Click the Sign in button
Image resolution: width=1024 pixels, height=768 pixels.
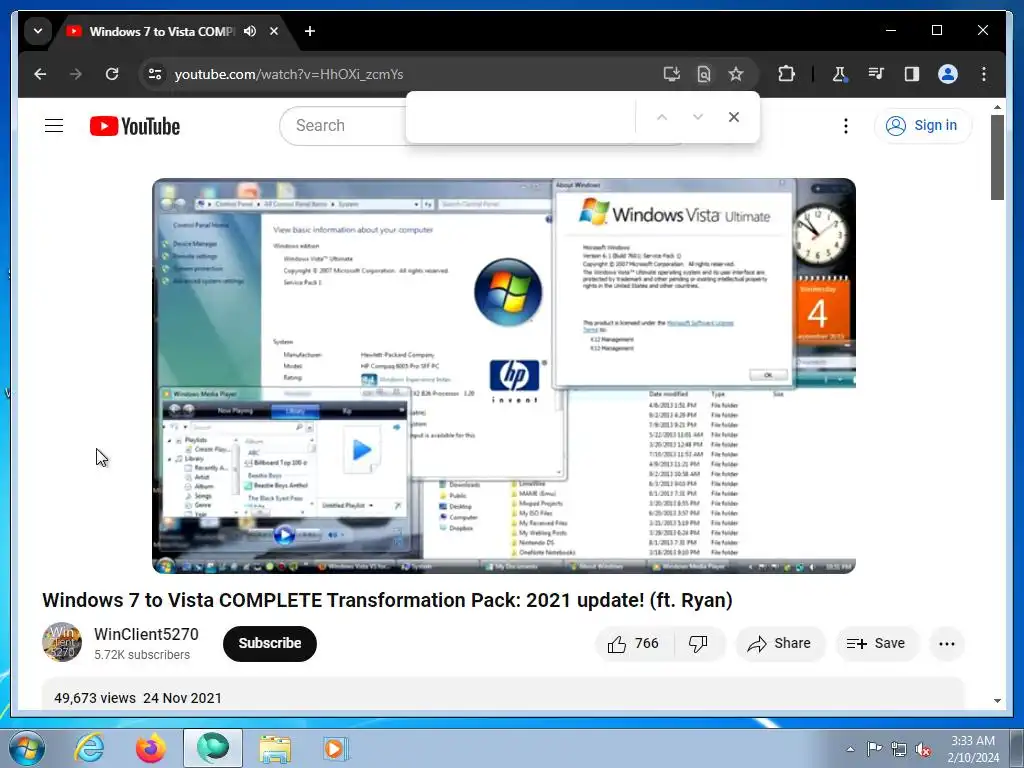pyautogui.click(x=922, y=125)
